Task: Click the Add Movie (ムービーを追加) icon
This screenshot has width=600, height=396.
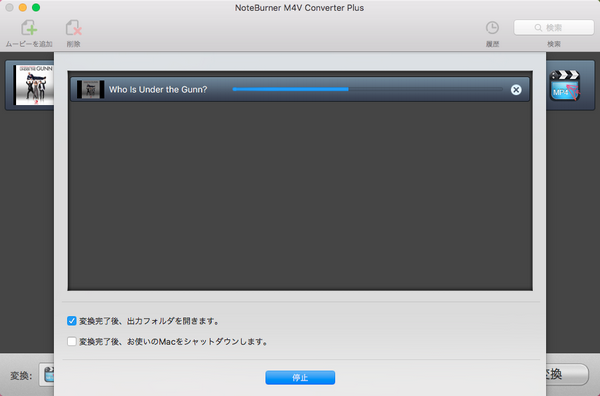Action: 29,28
